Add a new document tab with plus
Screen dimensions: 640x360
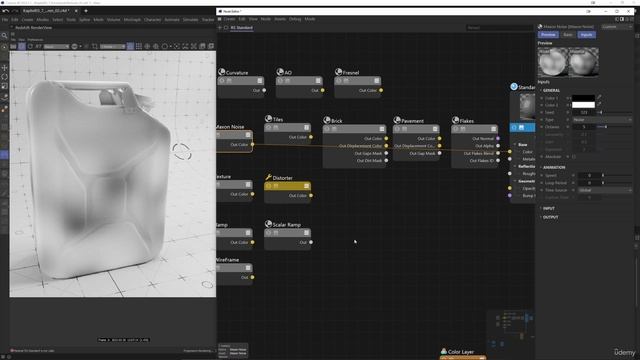(86, 11)
